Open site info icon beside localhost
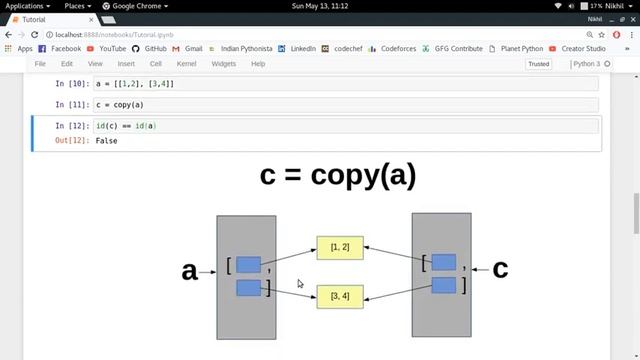This screenshot has height=360, width=640. (x=49, y=35)
